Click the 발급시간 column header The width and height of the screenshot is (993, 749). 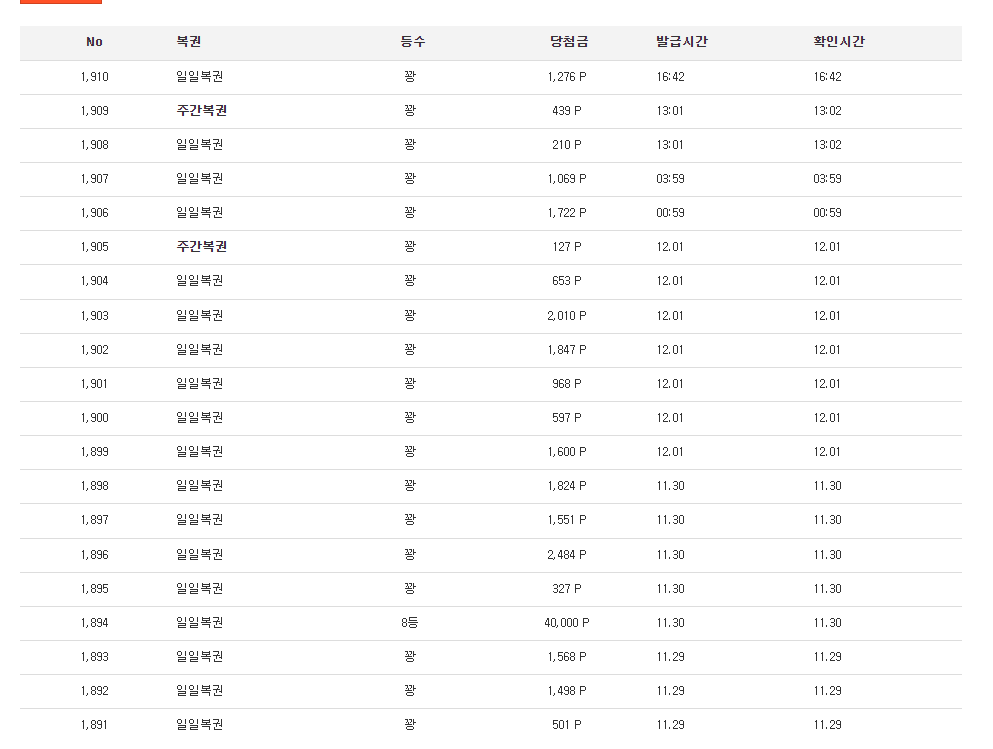coord(682,42)
